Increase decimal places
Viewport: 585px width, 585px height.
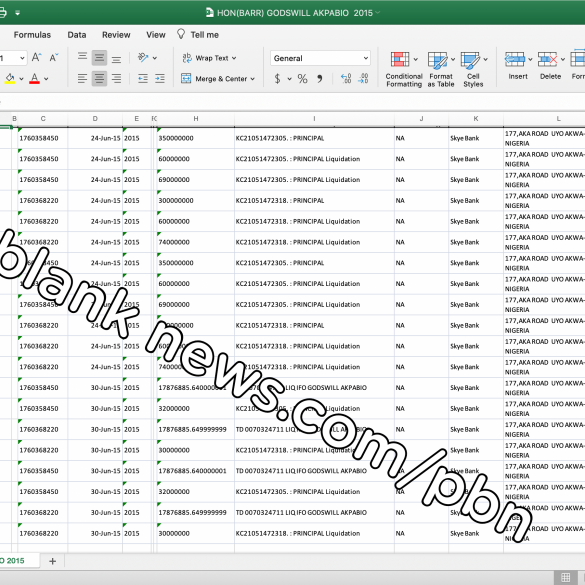pos(346,79)
